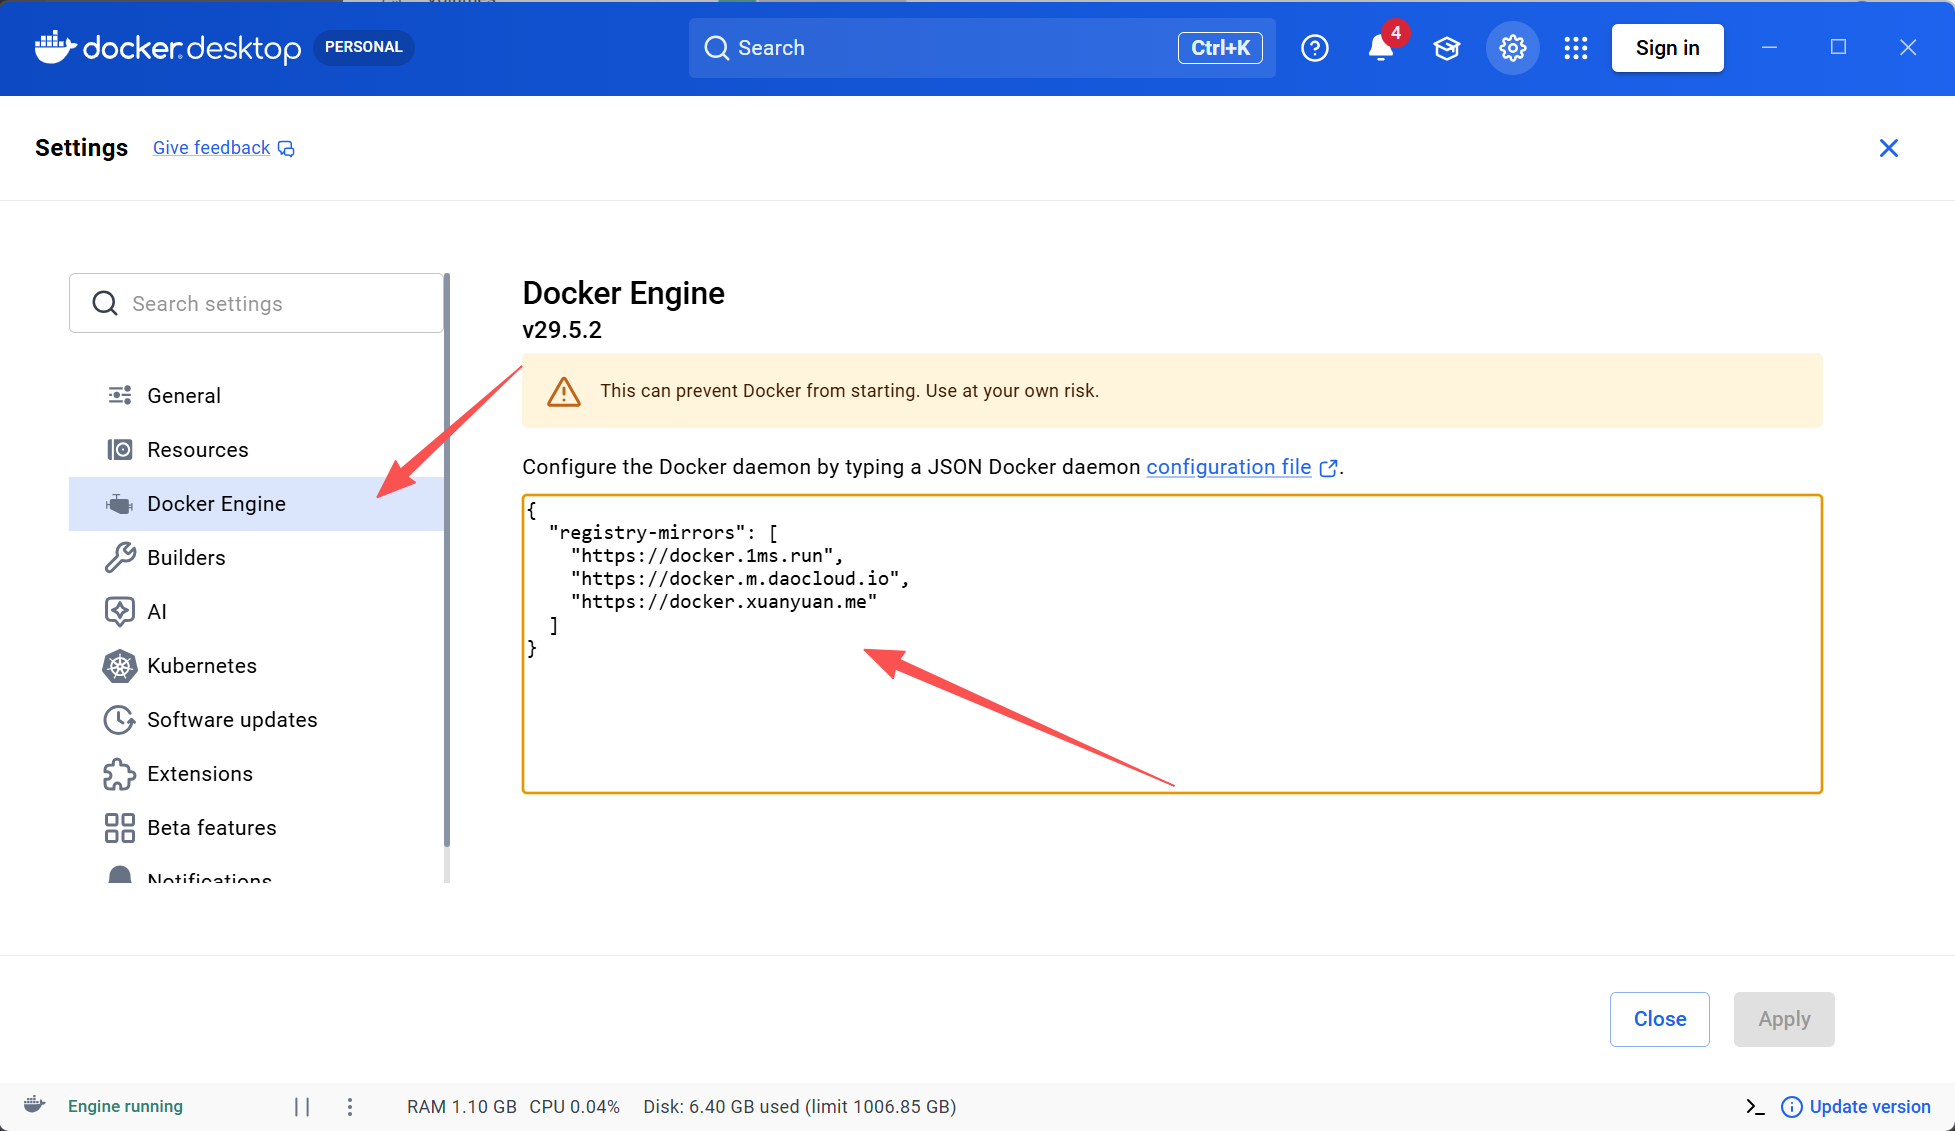Open Builders settings section
Screen dimensions: 1955x1131
(256, 558)
